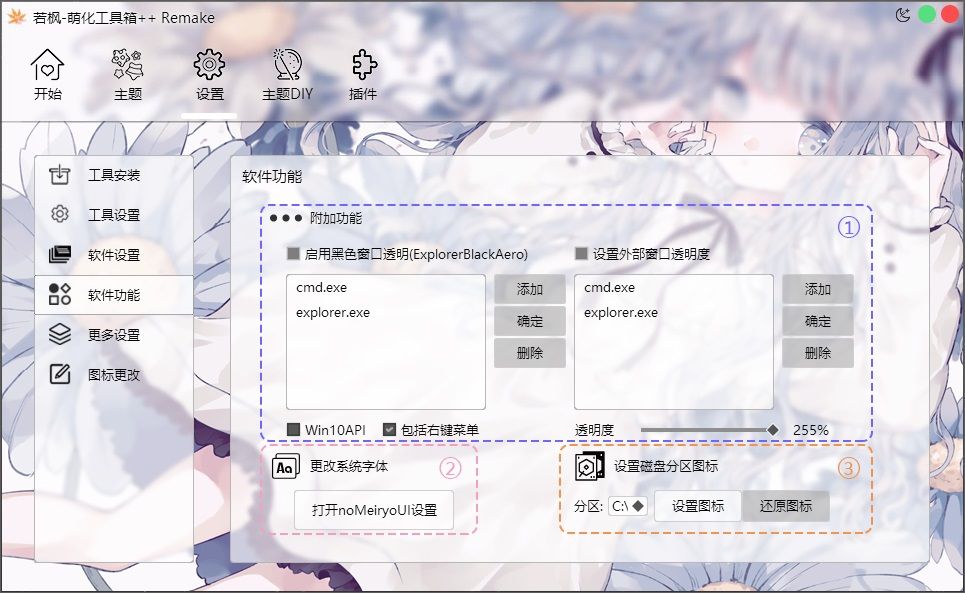Uncheck 包括右键菜单 checkbox
This screenshot has height=593, width=965.
[x=389, y=429]
